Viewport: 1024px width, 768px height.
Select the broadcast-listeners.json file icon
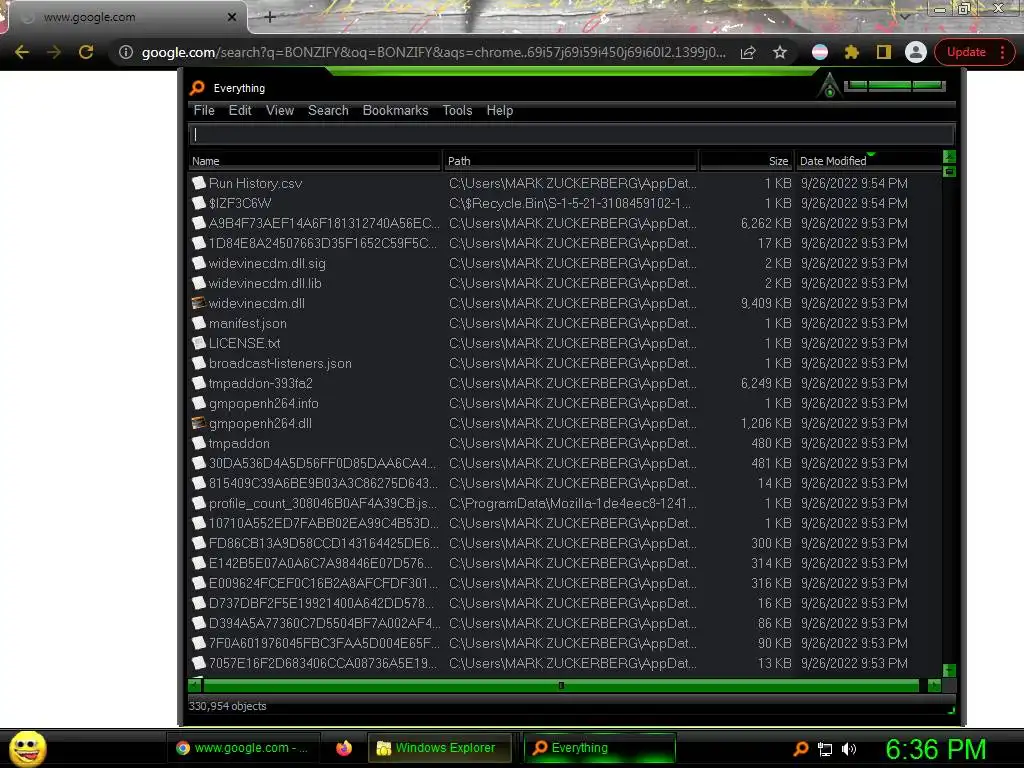tap(199, 363)
